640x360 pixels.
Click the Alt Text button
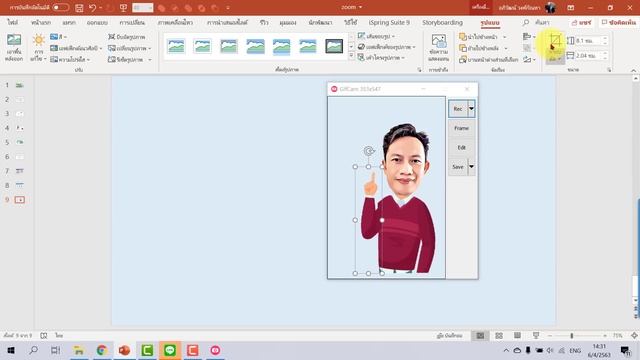tap(439, 48)
